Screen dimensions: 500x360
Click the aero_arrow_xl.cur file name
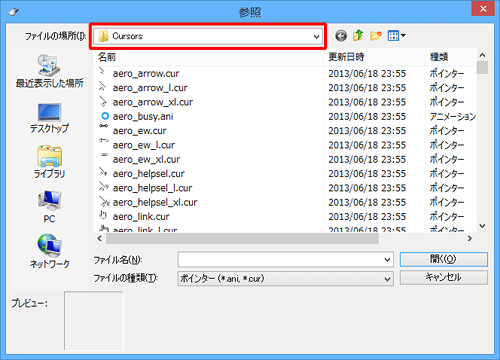[153, 102]
